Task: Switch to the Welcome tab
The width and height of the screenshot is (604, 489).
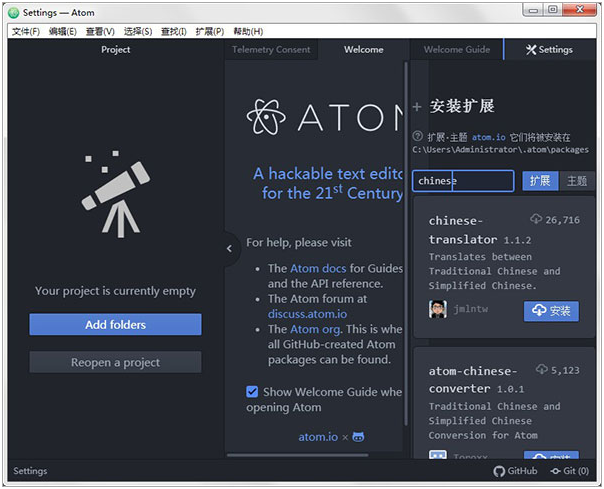Action: coord(364,50)
